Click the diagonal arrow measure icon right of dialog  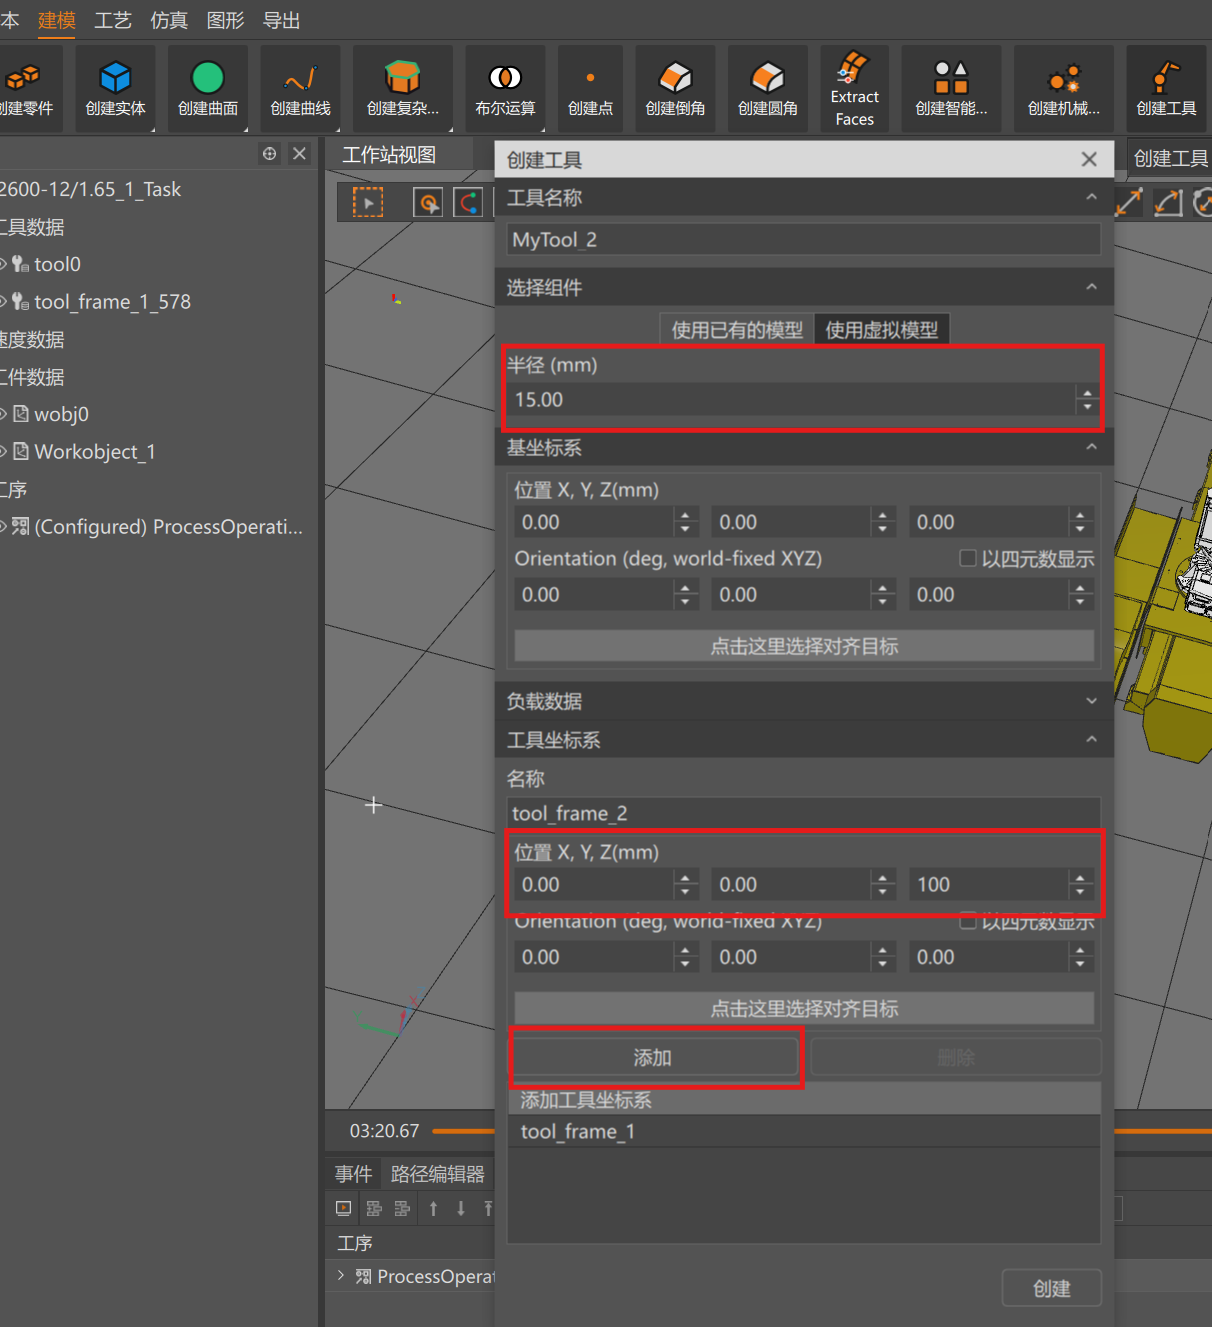(1128, 202)
